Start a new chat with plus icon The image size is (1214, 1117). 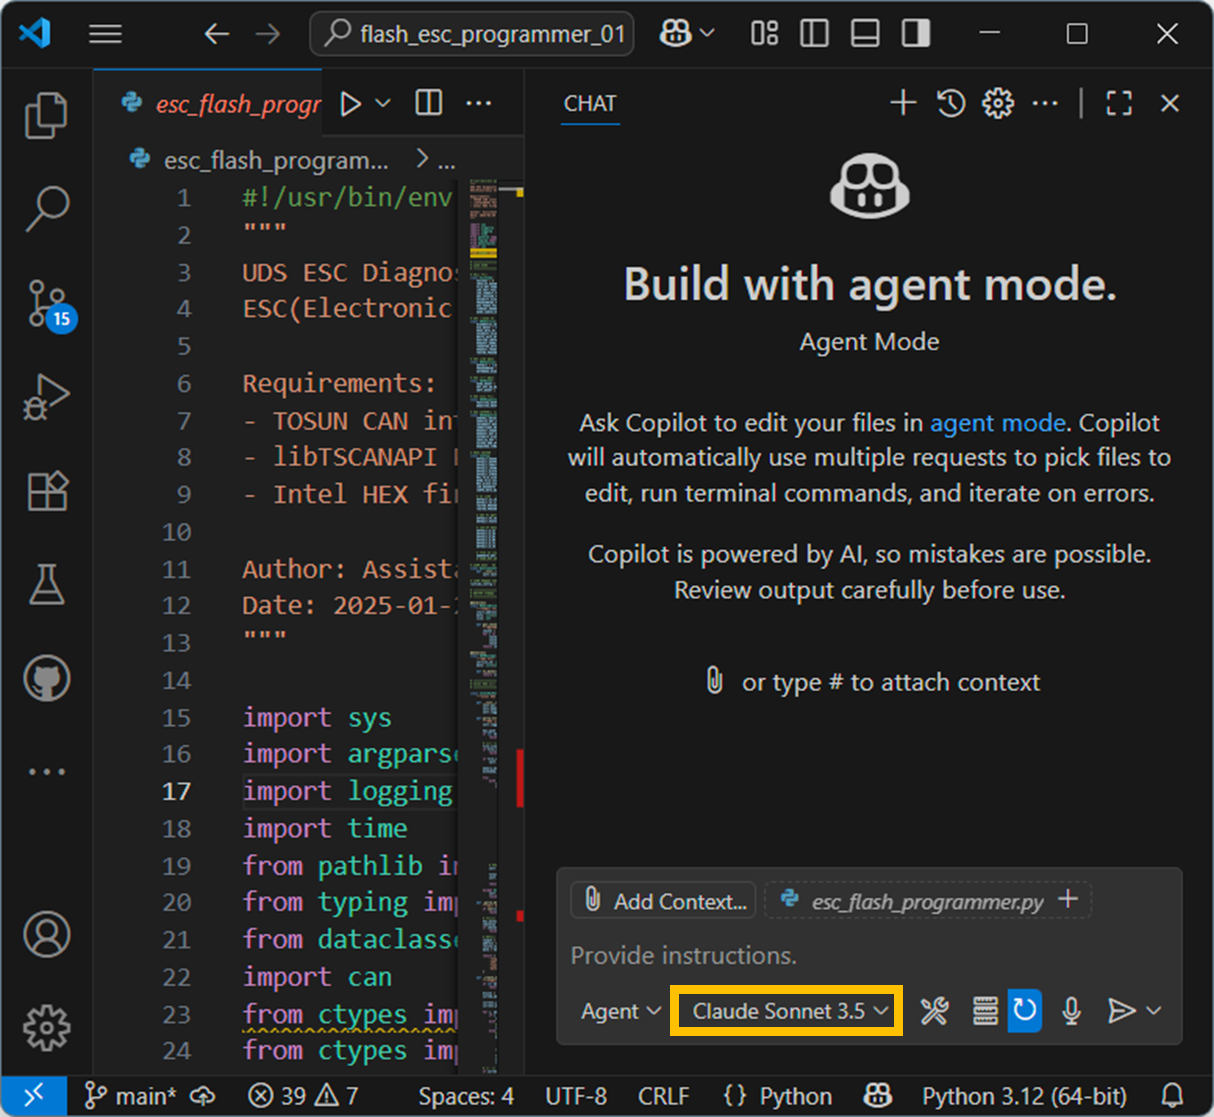pos(903,103)
